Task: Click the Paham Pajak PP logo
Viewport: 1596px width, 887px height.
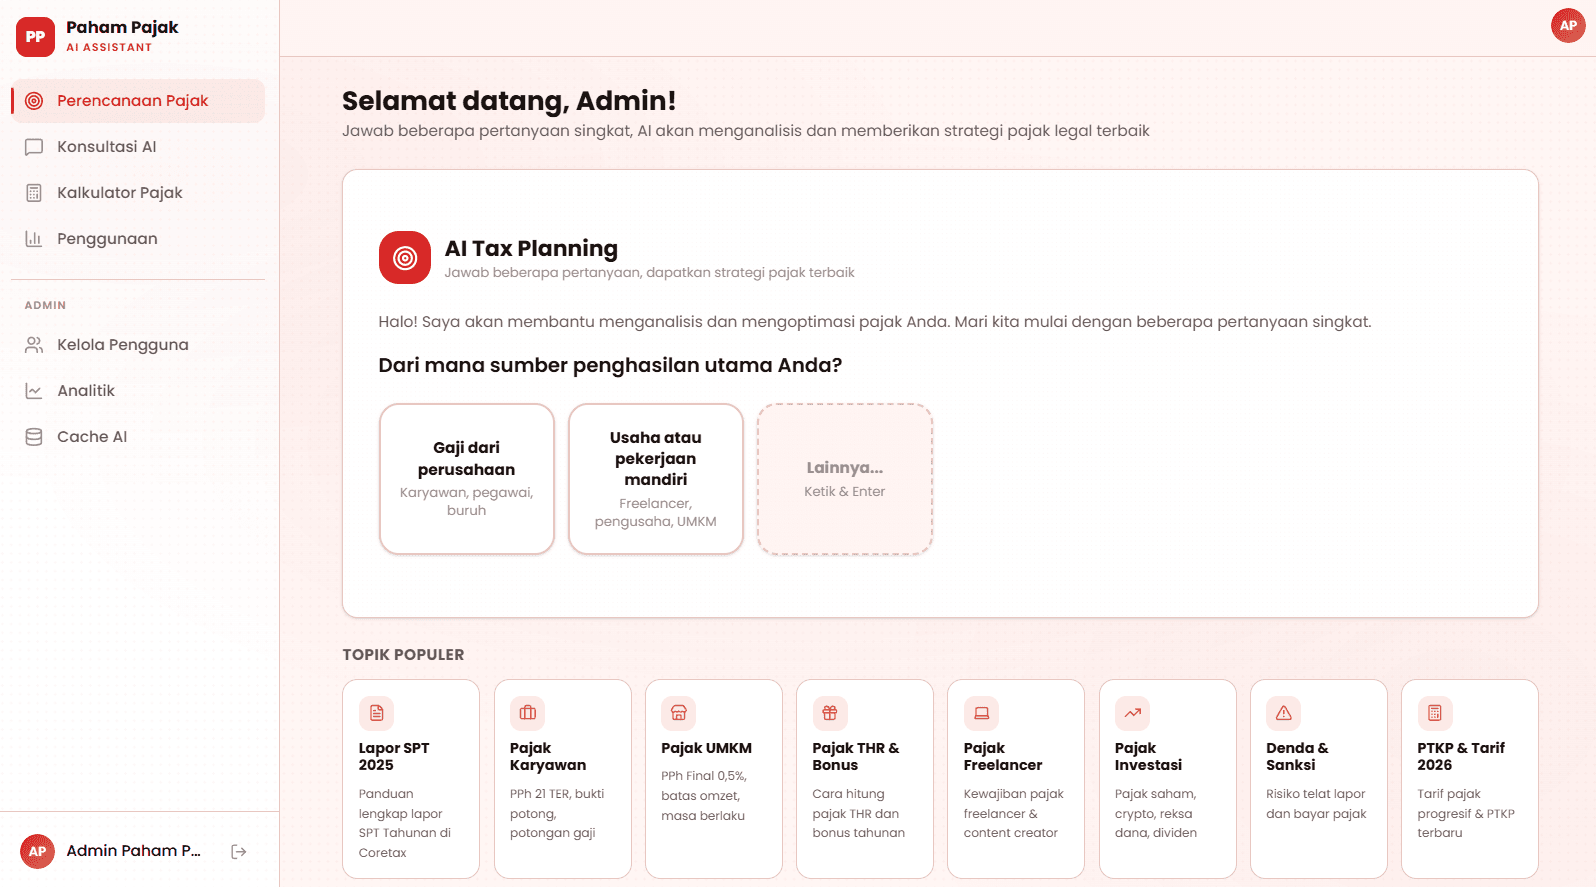Action: tap(35, 36)
